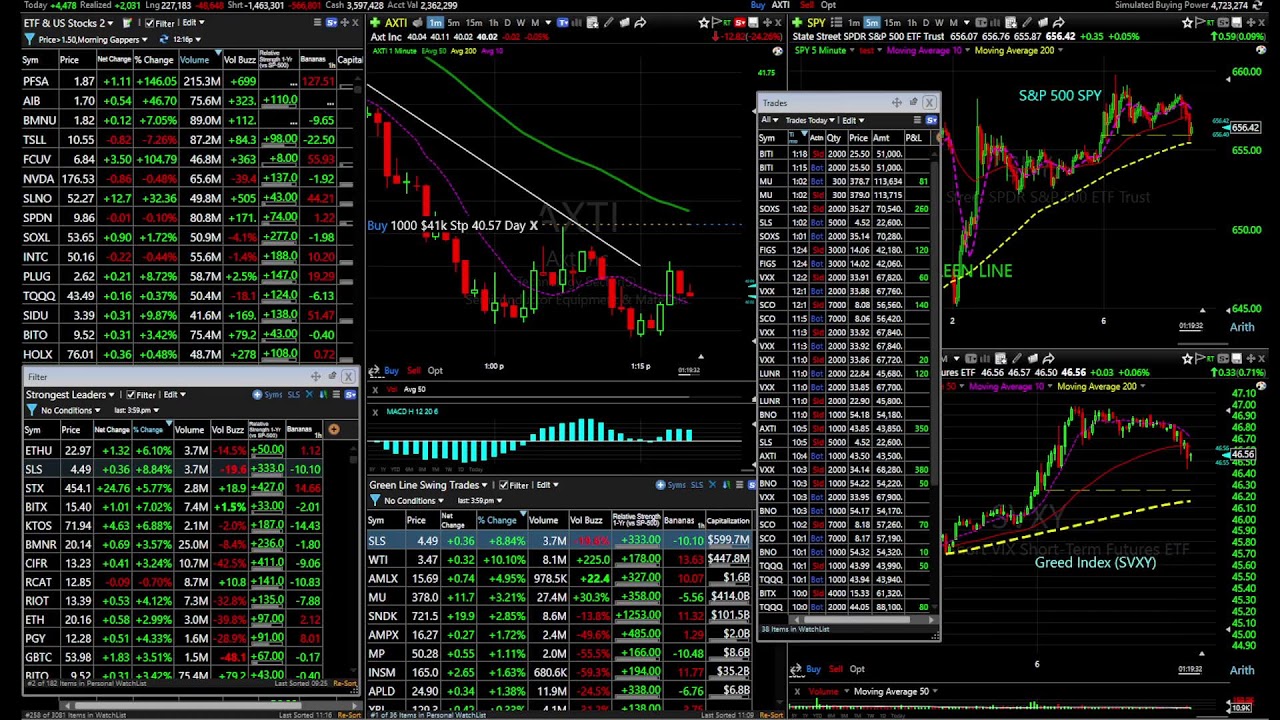Viewport: 1280px width, 720px height.
Task: Select the pencil drawing tool on SPY chart
Action: coord(1026,23)
